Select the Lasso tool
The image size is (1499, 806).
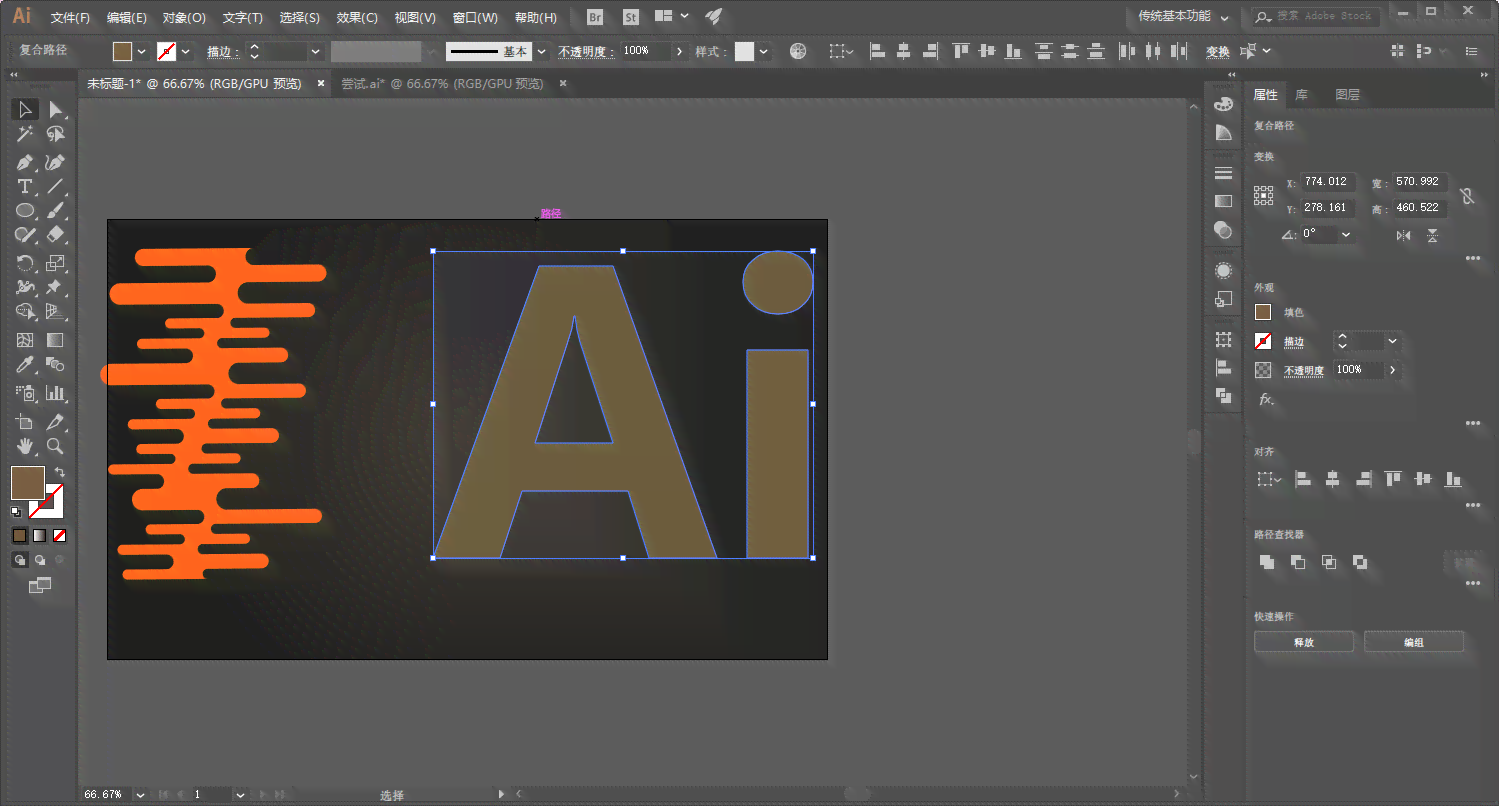click(x=56, y=134)
